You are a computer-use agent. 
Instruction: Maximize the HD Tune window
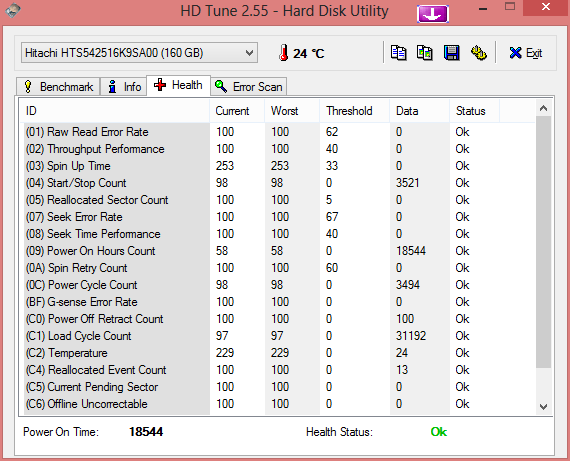click(510, 7)
